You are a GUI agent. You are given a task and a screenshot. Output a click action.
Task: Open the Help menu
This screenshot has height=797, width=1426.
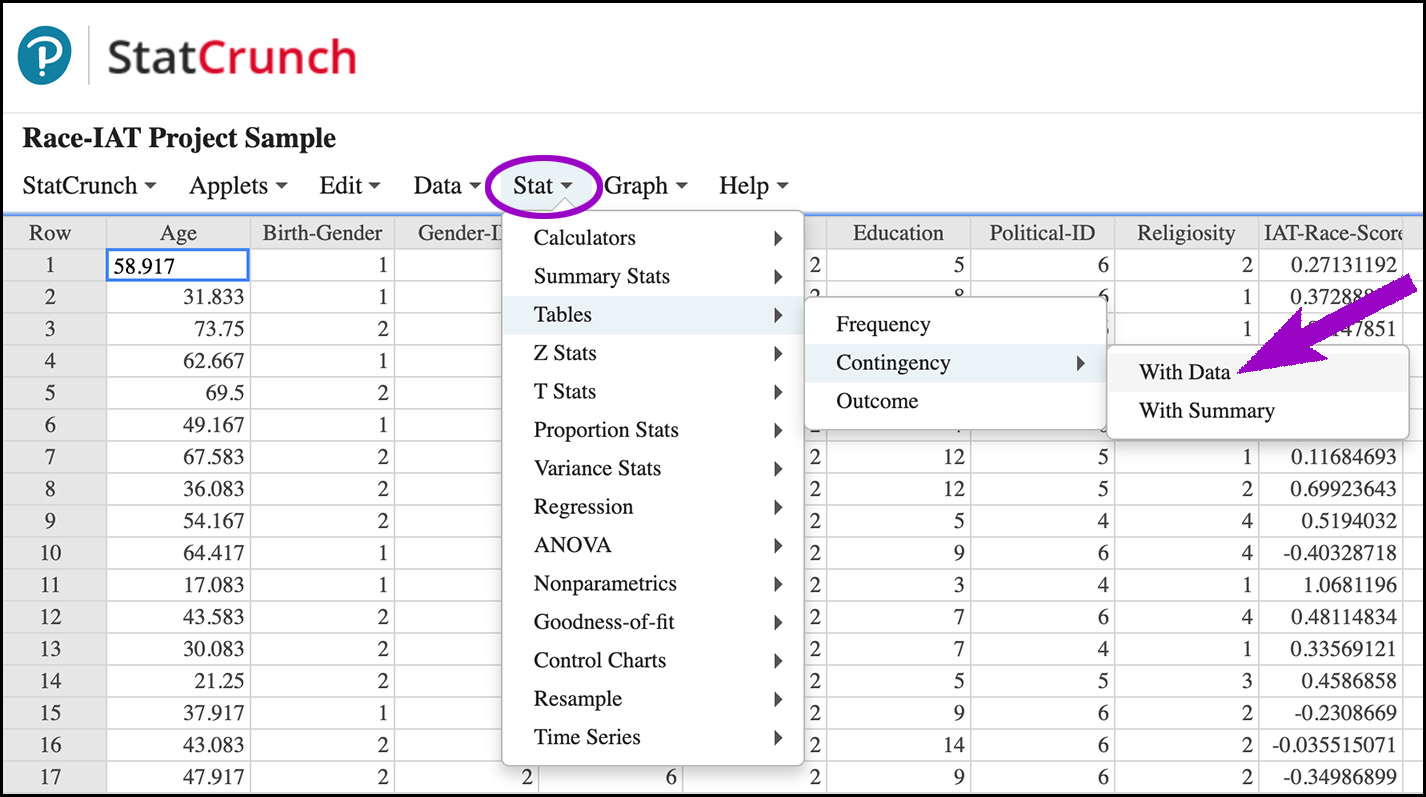click(x=753, y=185)
